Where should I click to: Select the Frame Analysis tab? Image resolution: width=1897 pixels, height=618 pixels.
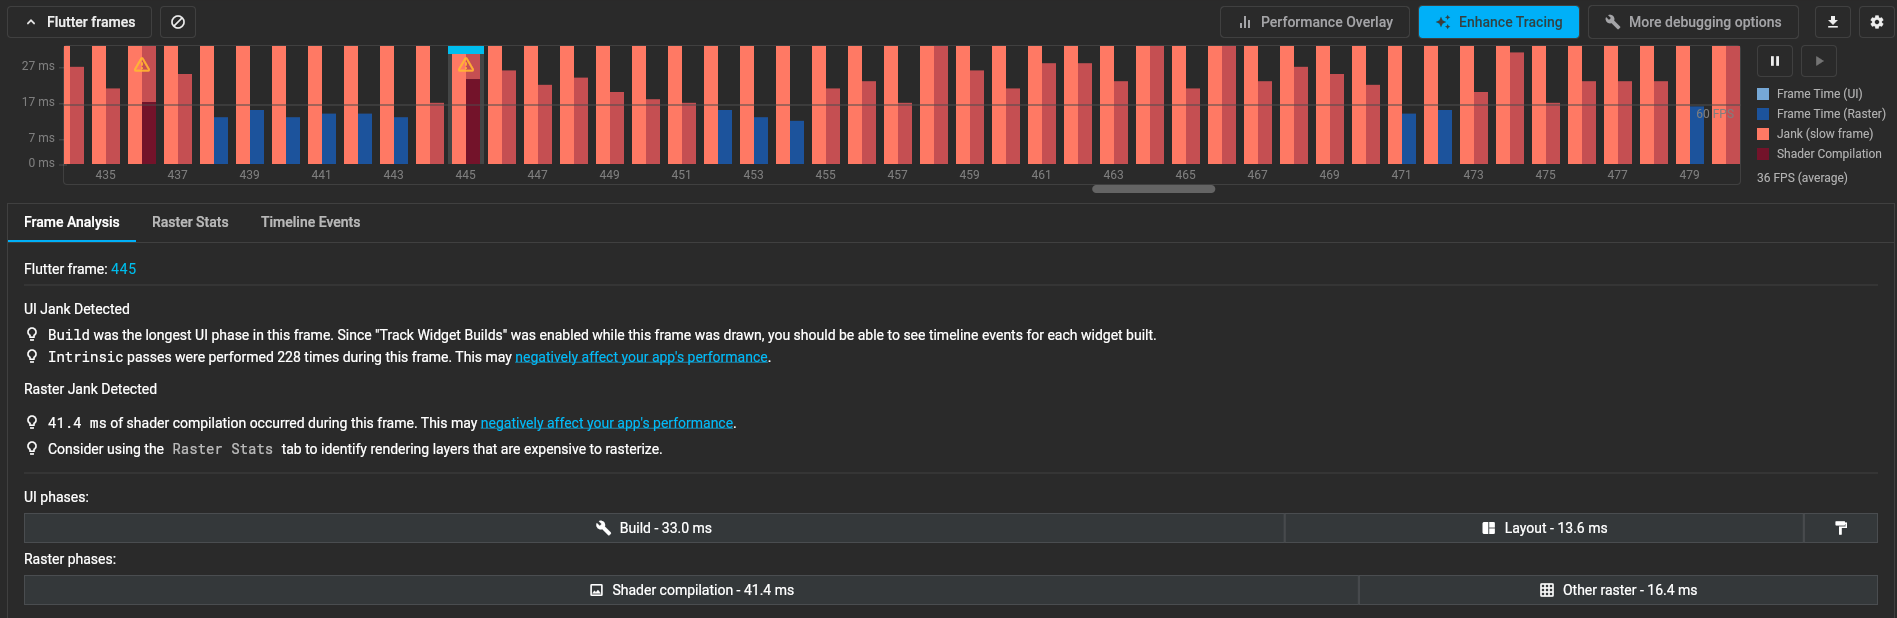[x=72, y=222]
